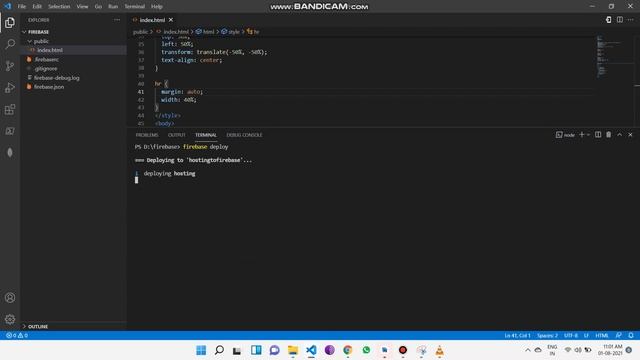The width and height of the screenshot is (640, 360).
Task: Click the public breadcrumb
Action: click(140, 31)
